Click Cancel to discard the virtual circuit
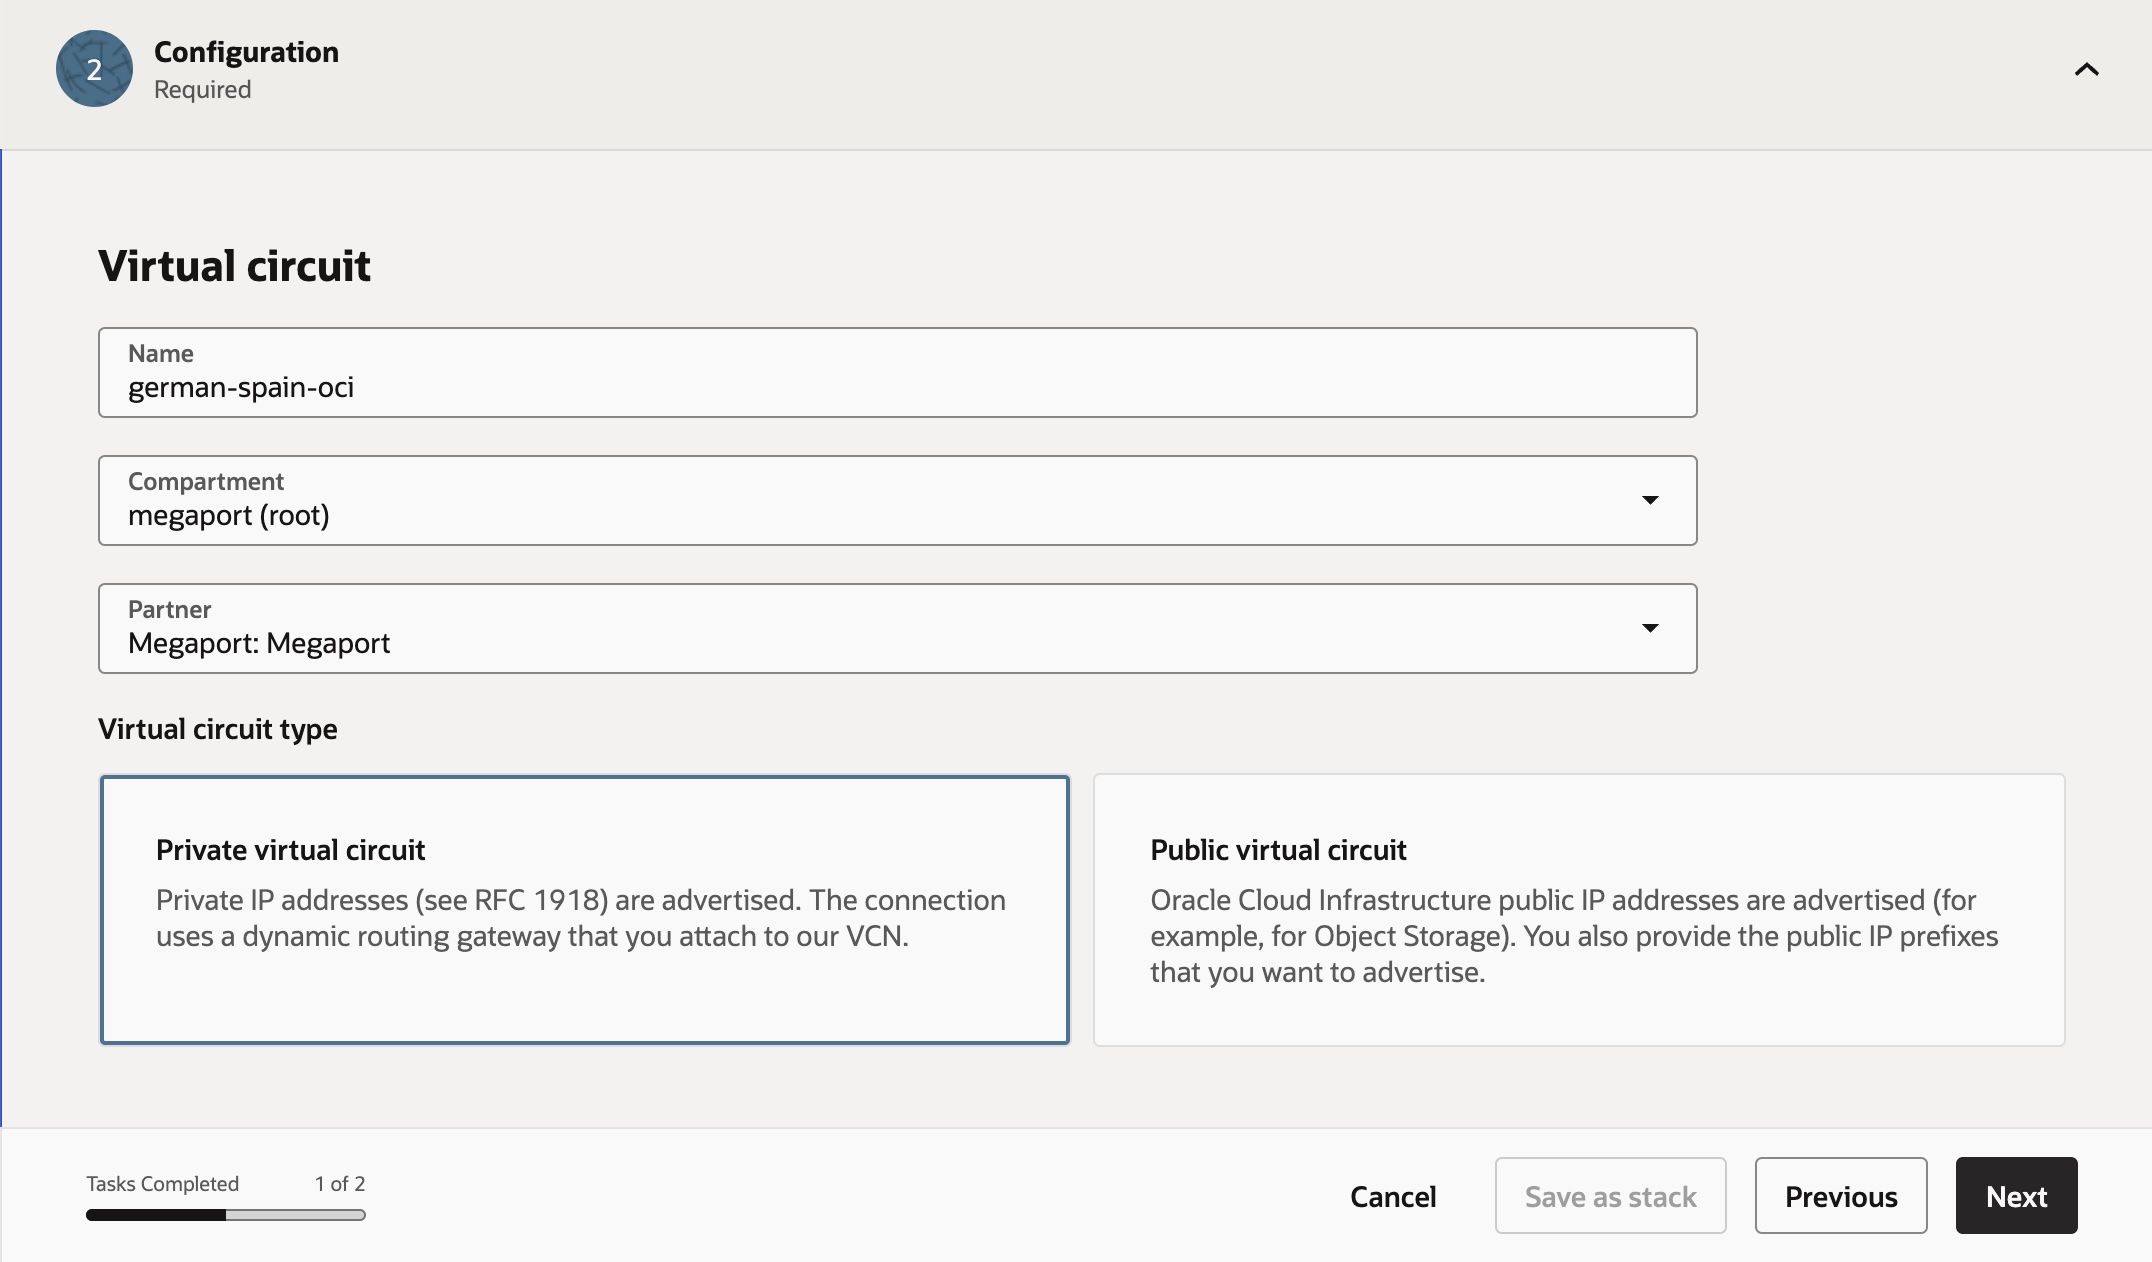Image resolution: width=2152 pixels, height=1262 pixels. click(1393, 1196)
